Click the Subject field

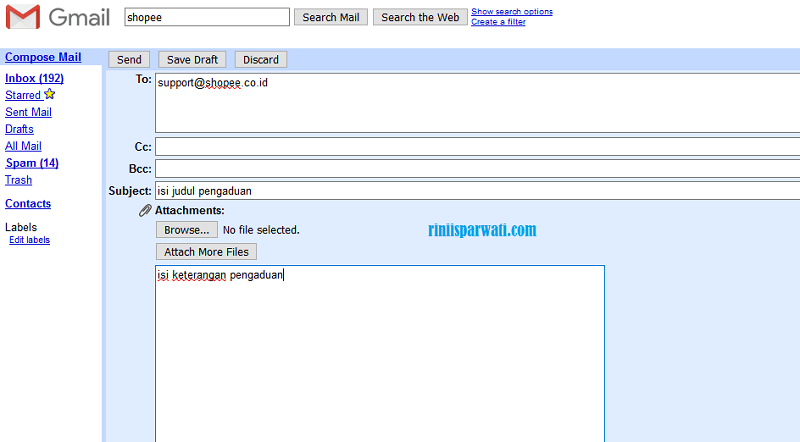477,191
